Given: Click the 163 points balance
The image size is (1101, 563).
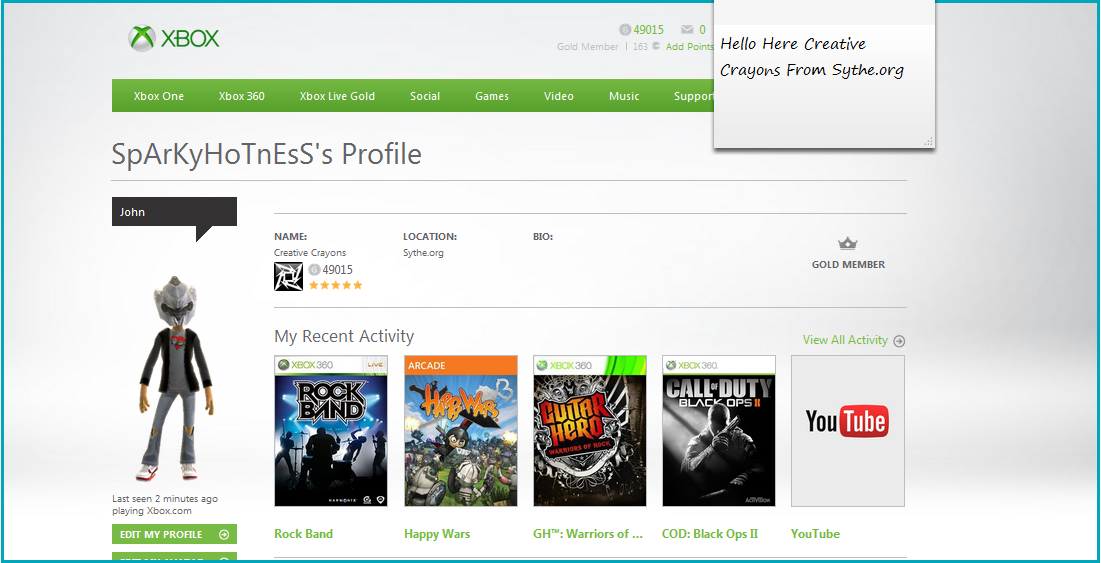Looking at the screenshot, I should tap(640, 47).
